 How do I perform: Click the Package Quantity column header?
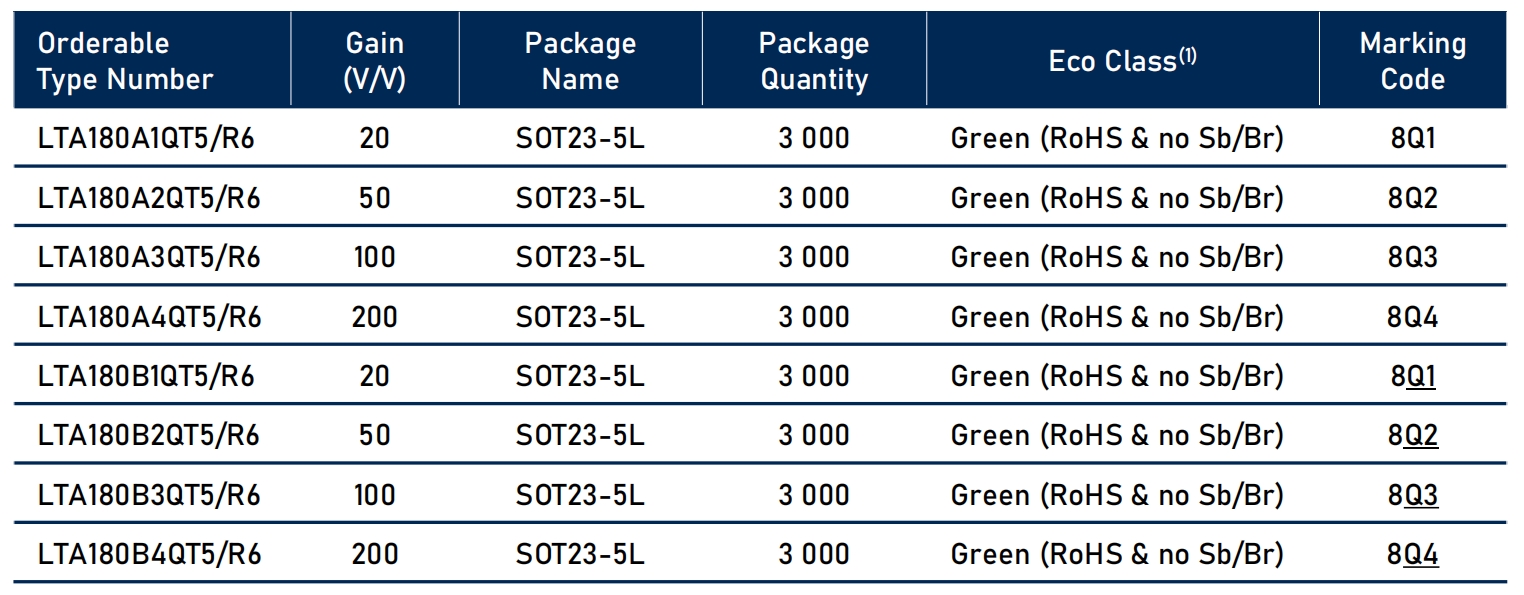point(813,61)
